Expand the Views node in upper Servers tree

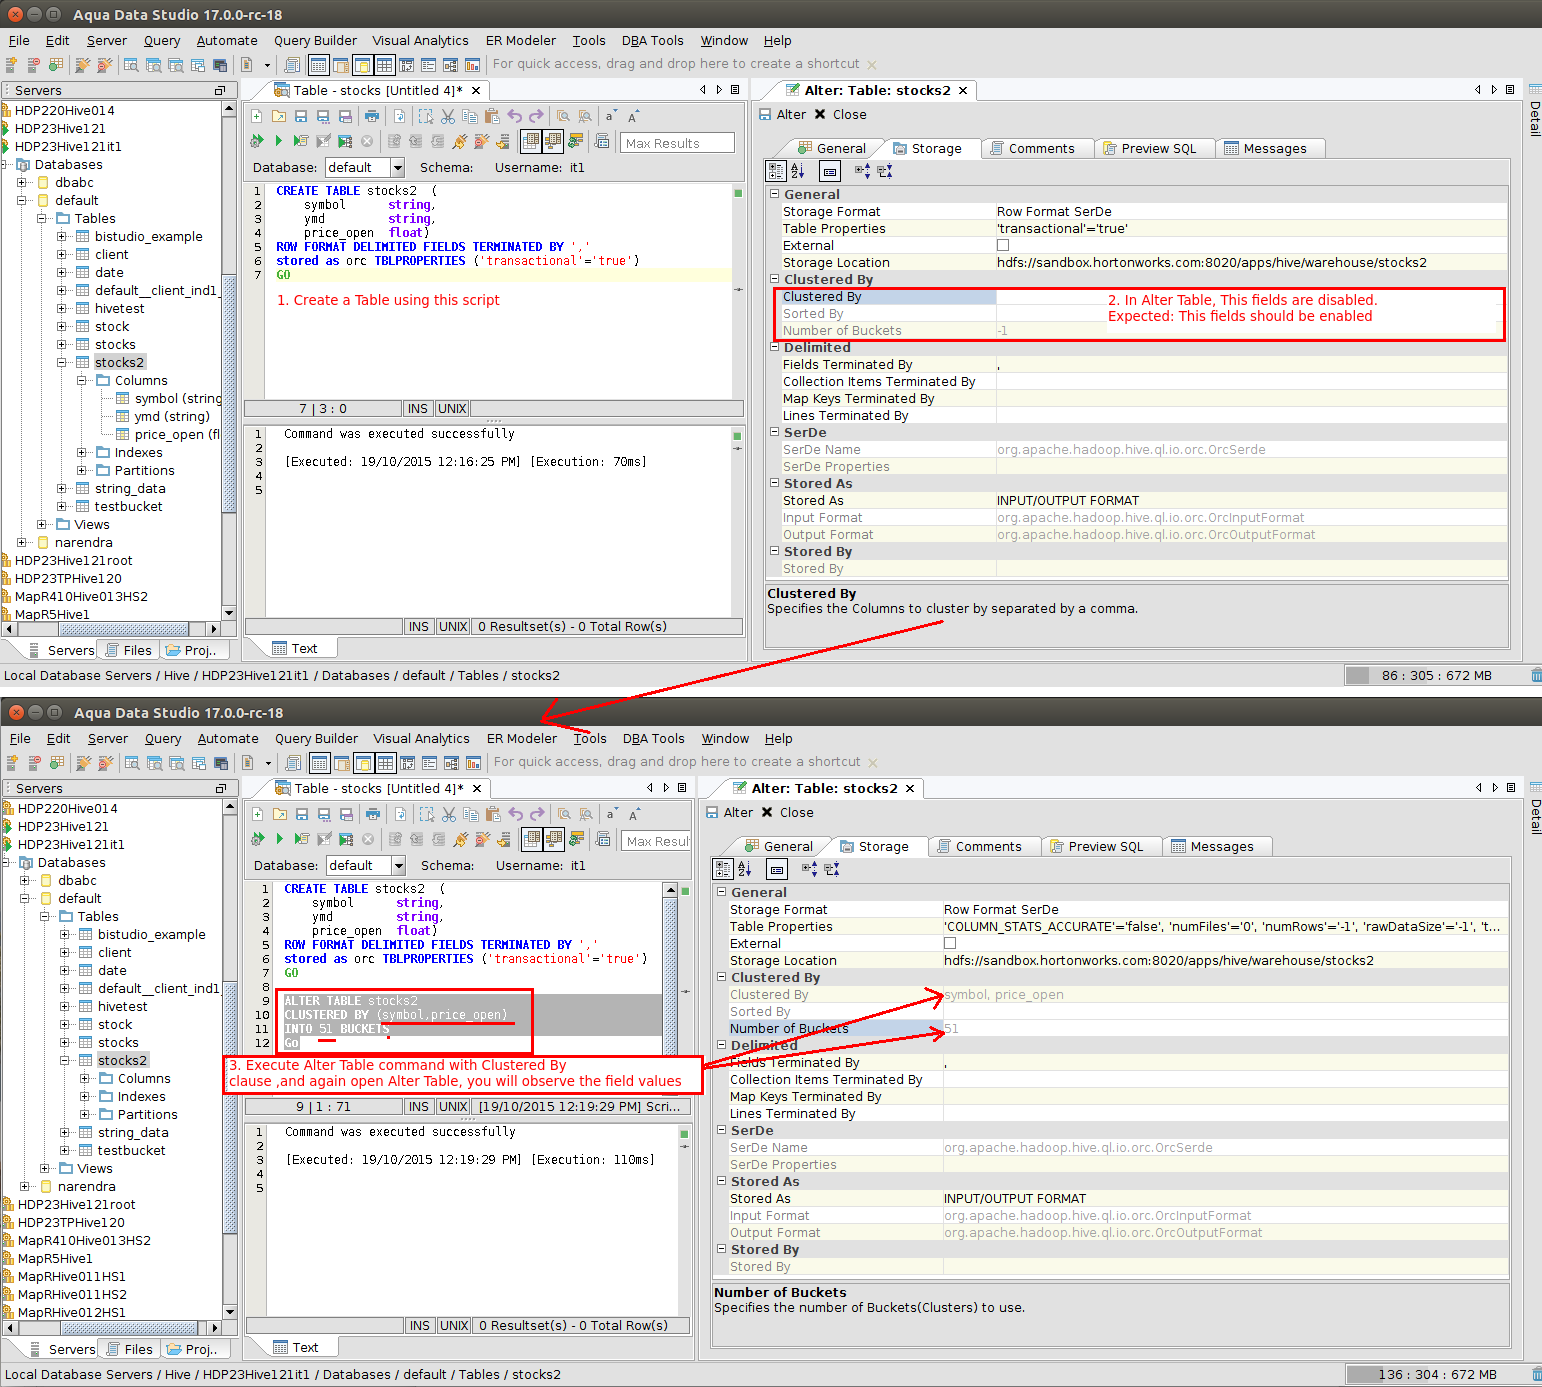[42, 524]
